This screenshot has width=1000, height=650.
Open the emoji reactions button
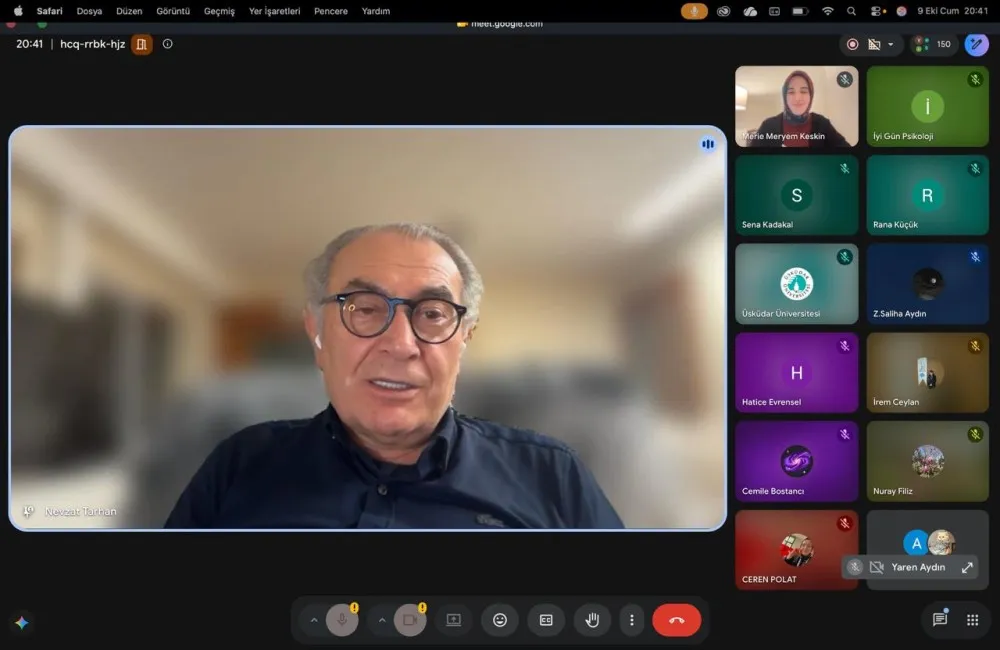tap(500, 620)
